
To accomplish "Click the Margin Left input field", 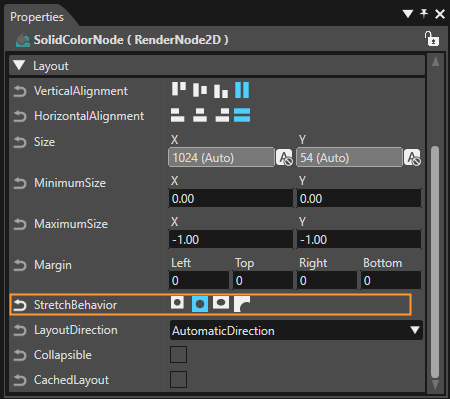I will point(199,280).
